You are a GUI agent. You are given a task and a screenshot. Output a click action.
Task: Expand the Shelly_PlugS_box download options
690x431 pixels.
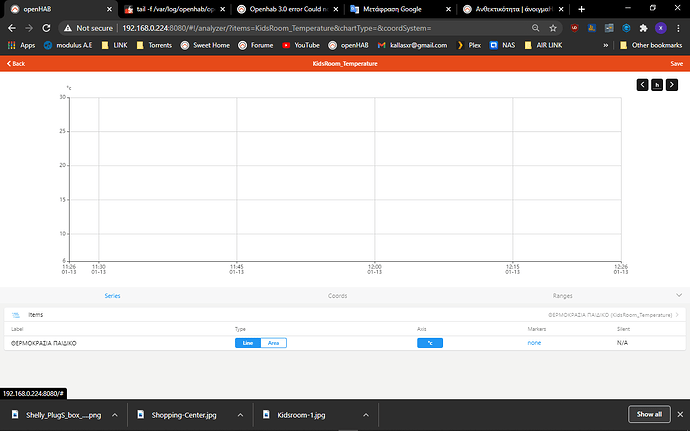click(115, 414)
